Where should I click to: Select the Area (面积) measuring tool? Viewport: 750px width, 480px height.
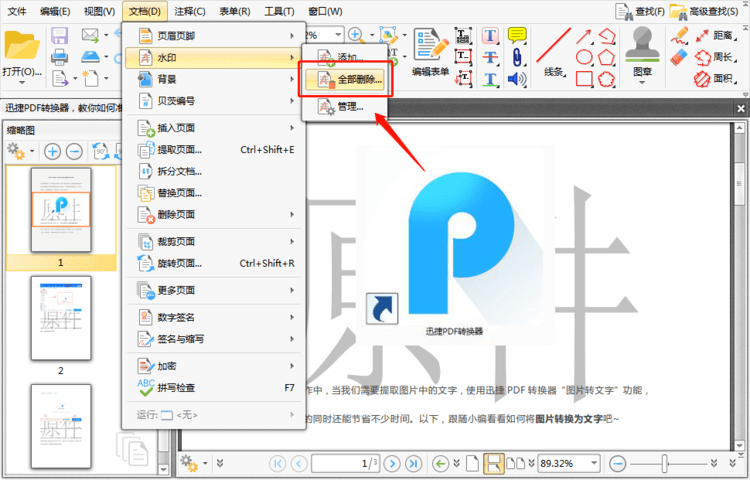tap(714, 79)
